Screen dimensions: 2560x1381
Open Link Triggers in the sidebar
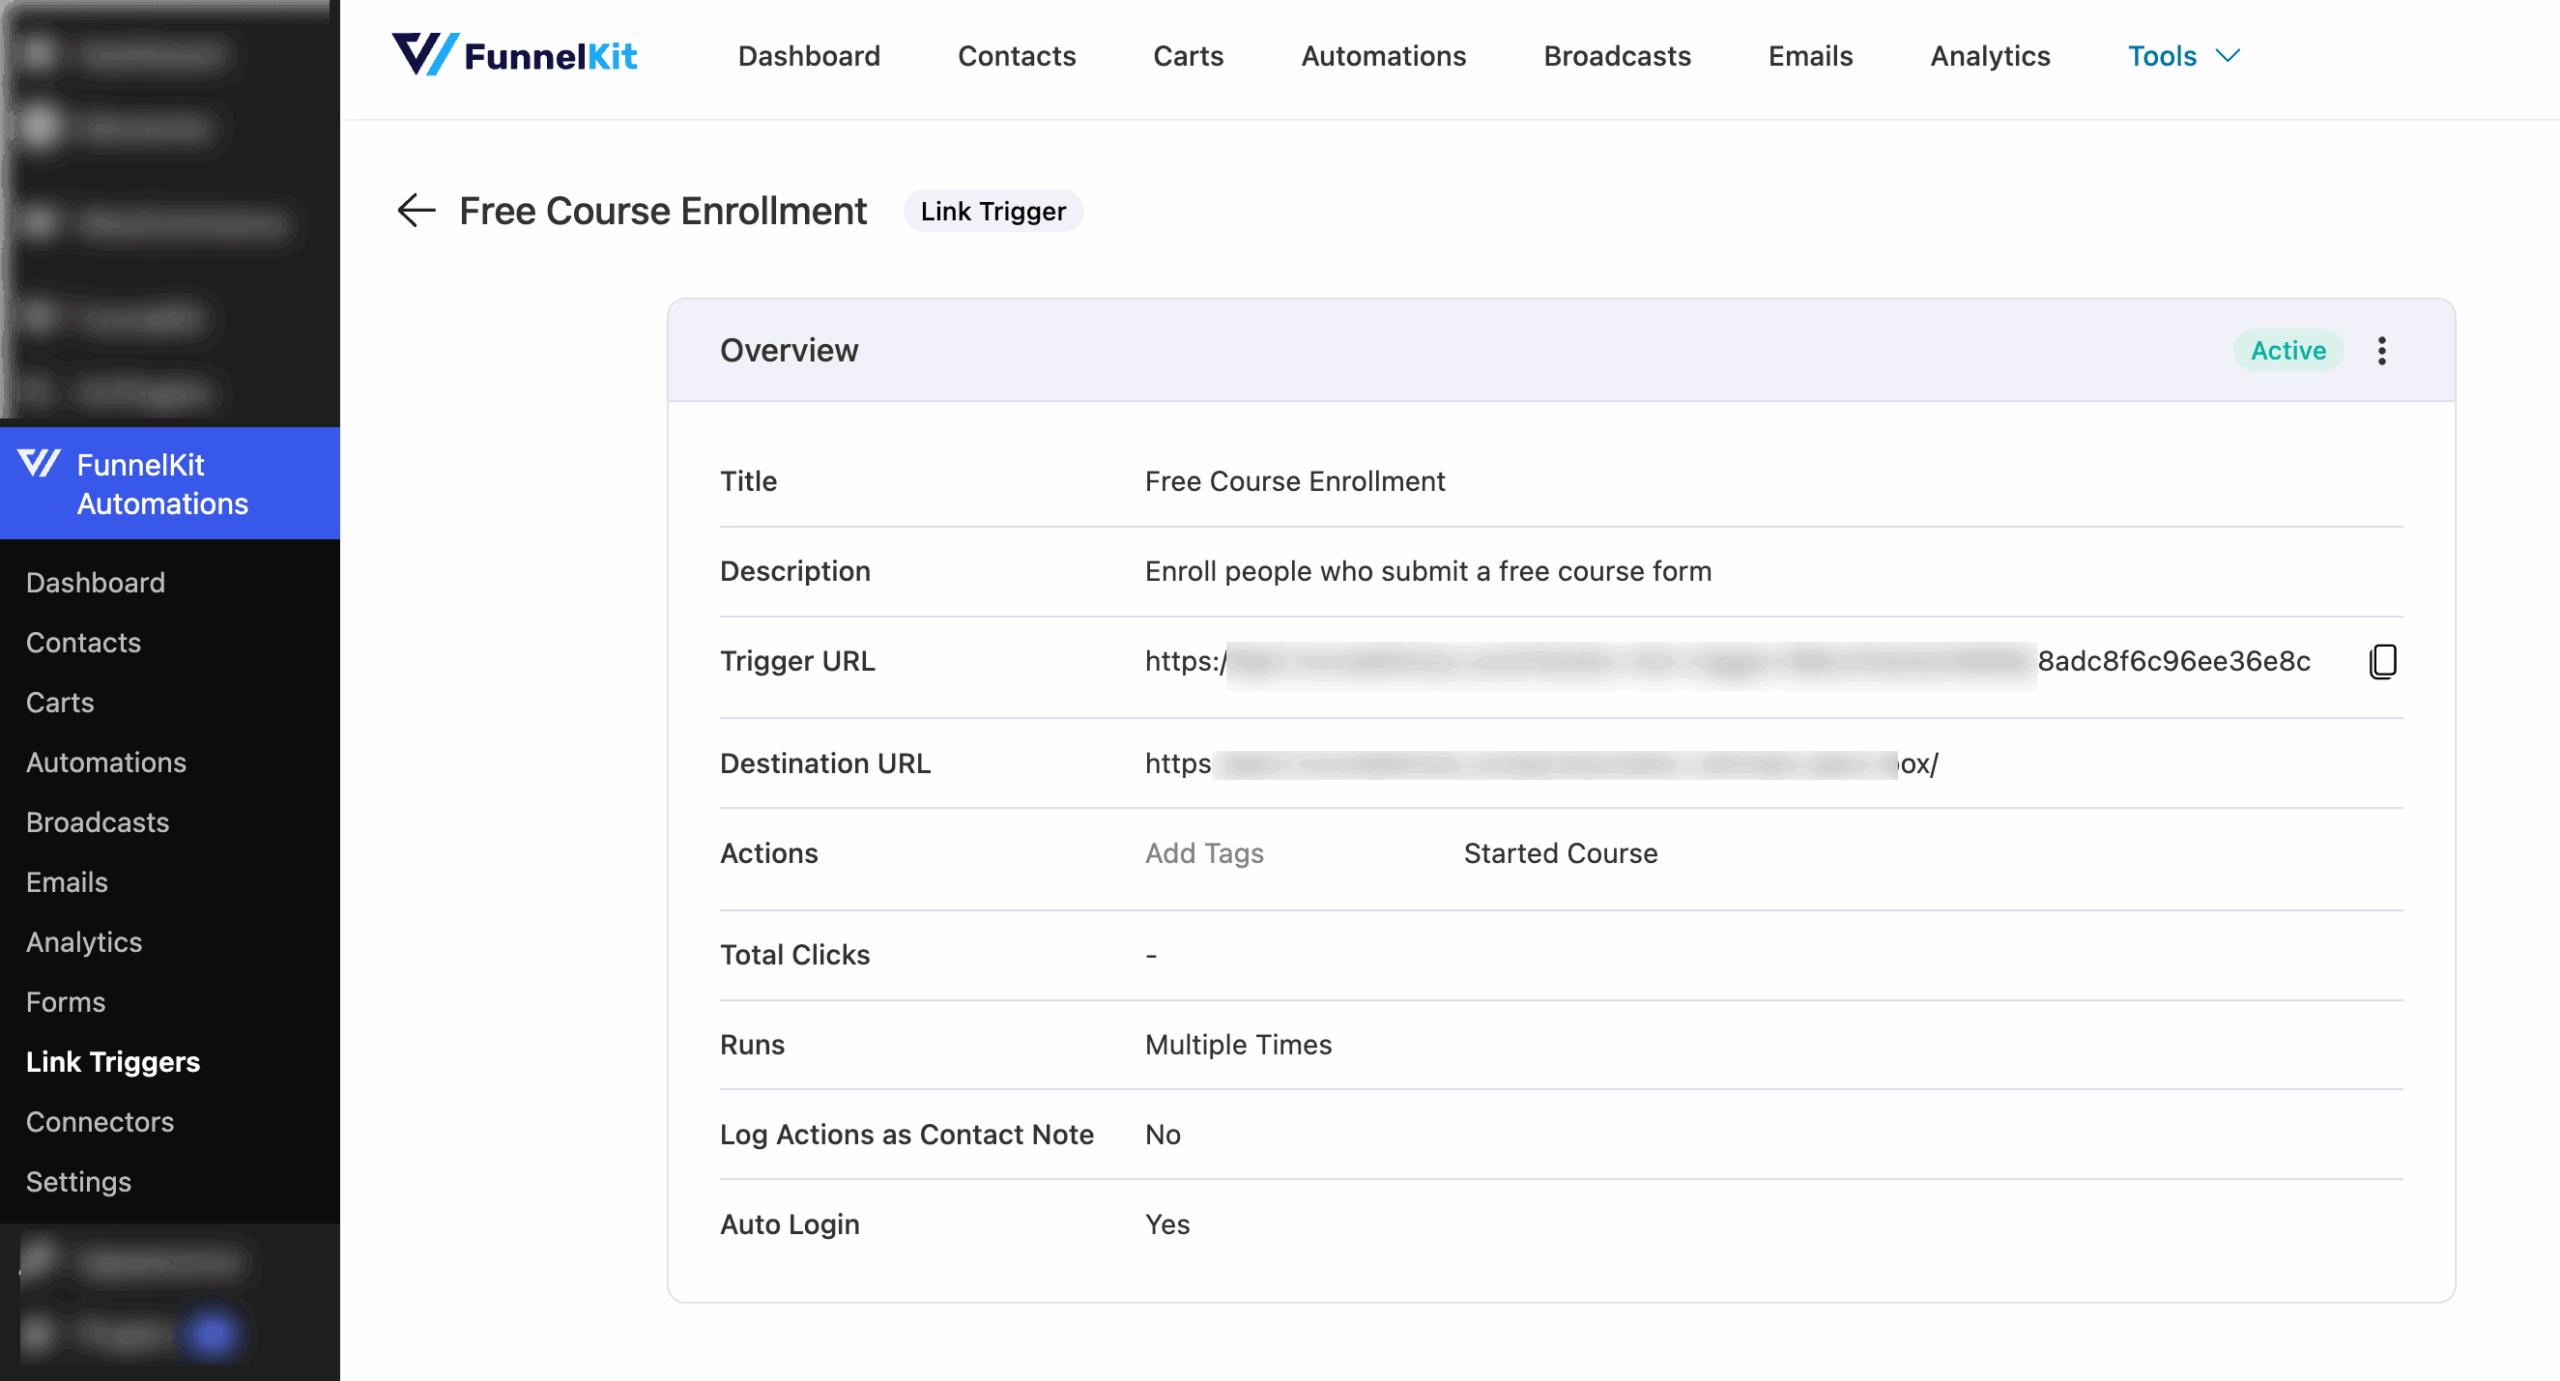pos(112,1061)
